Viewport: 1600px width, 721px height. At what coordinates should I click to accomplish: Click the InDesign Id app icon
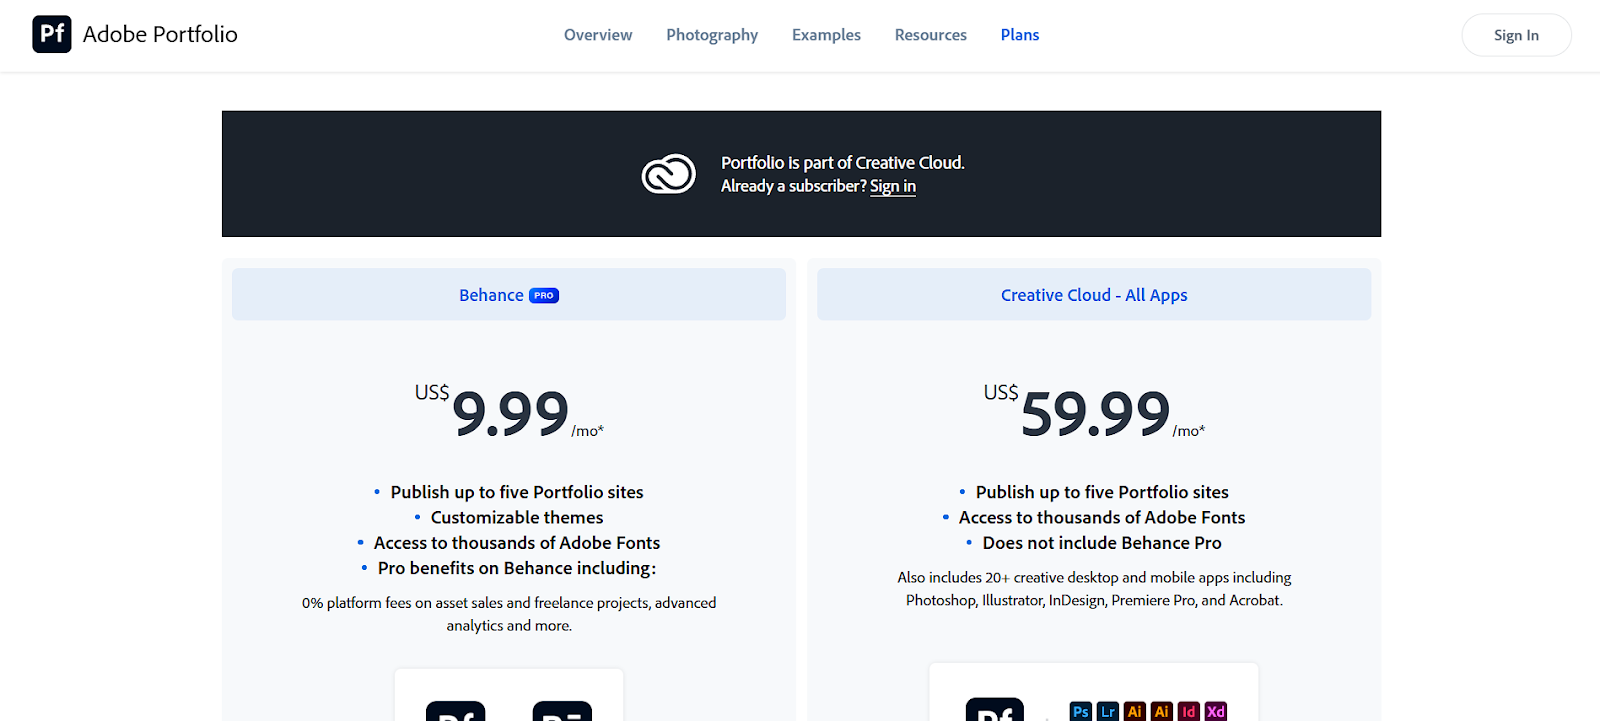click(x=1188, y=711)
